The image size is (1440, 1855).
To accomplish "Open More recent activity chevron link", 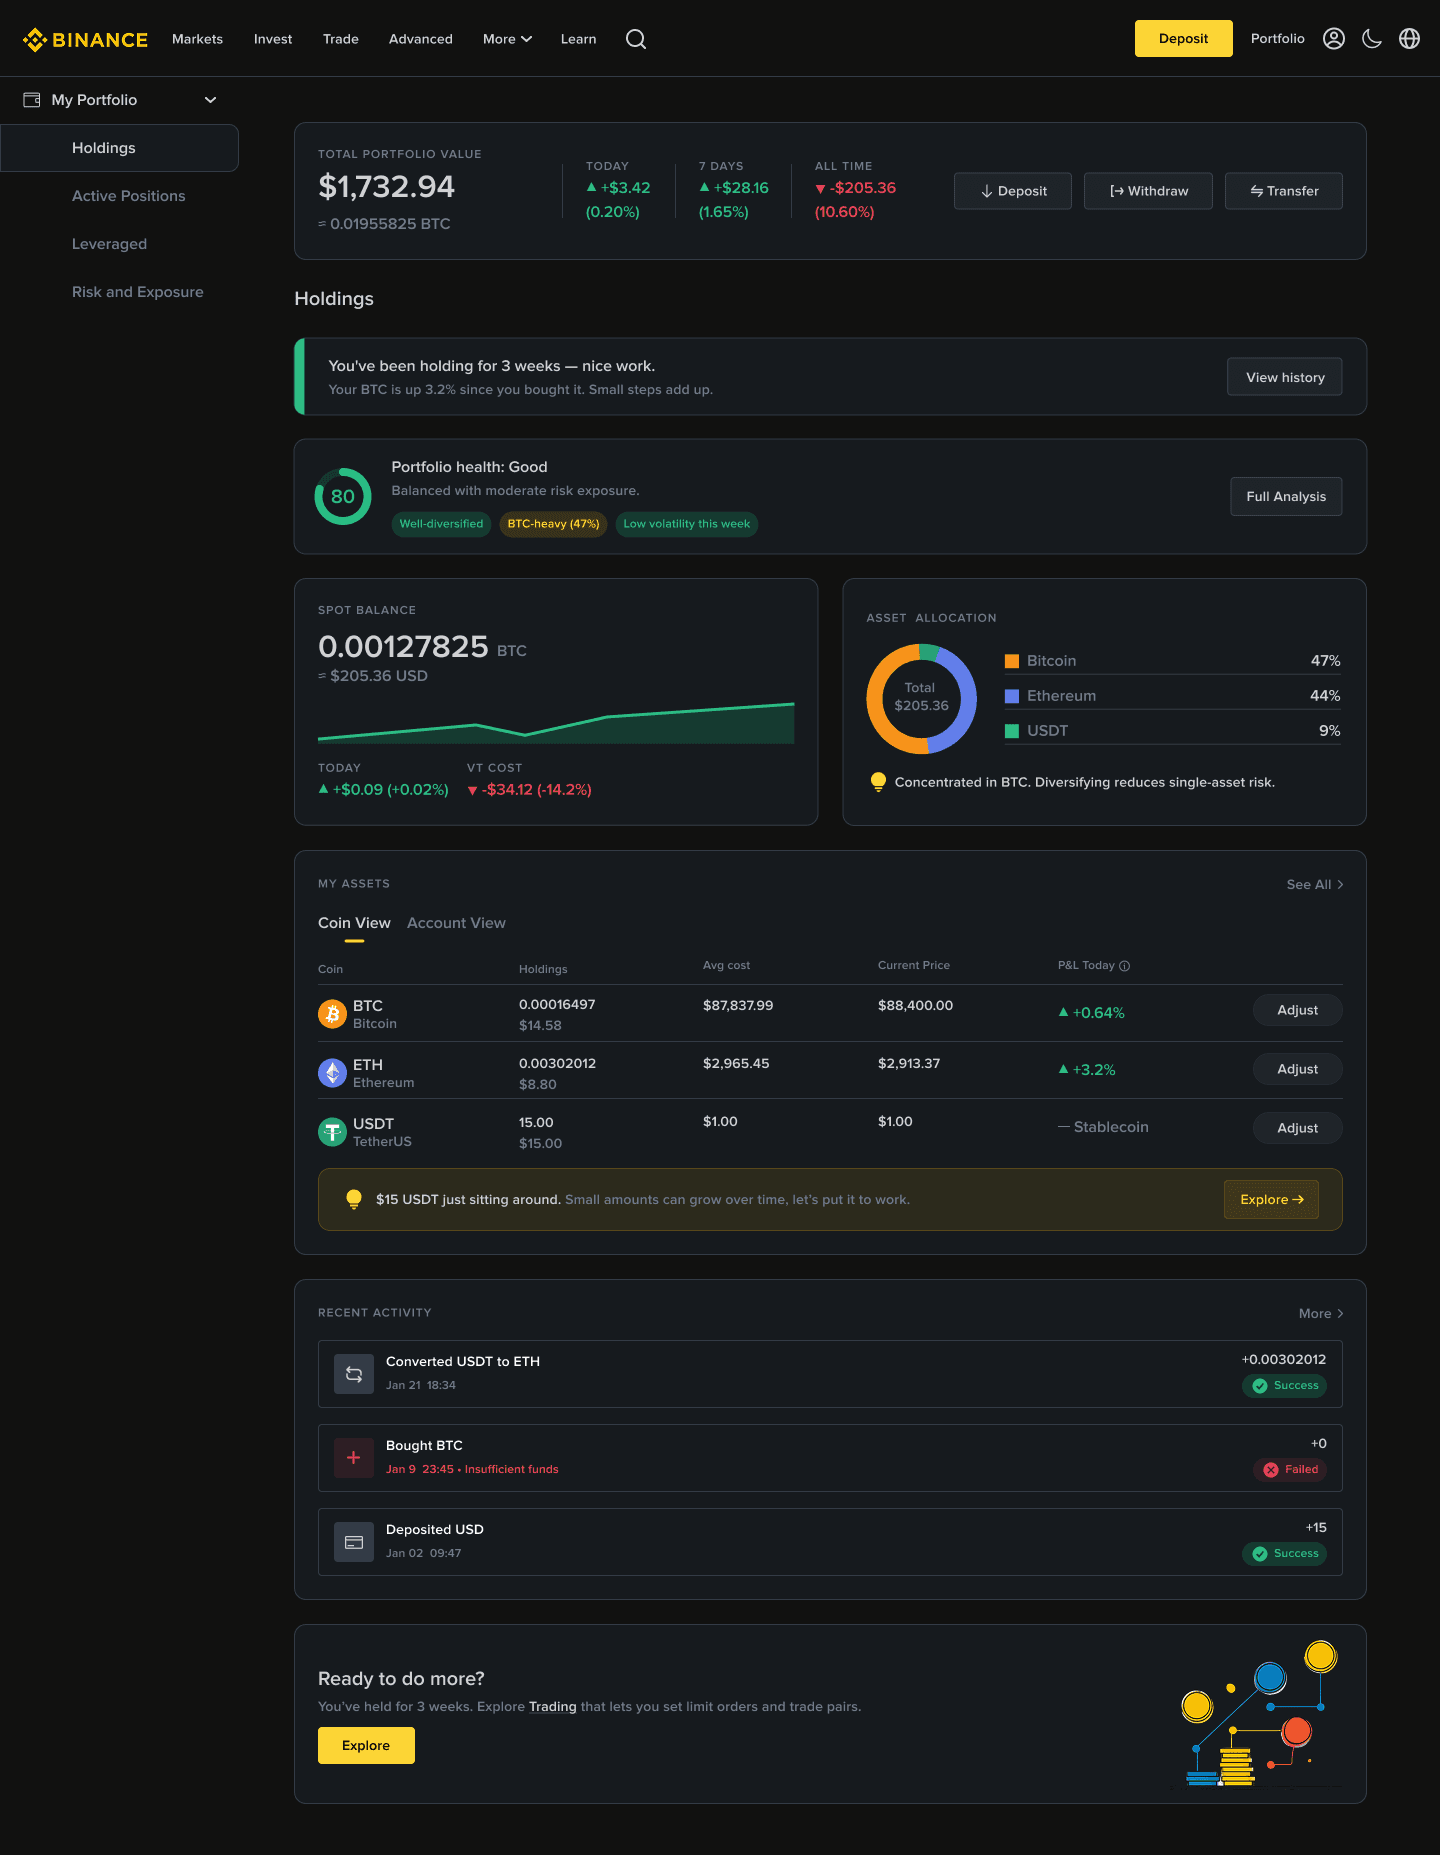I will point(1321,1314).
